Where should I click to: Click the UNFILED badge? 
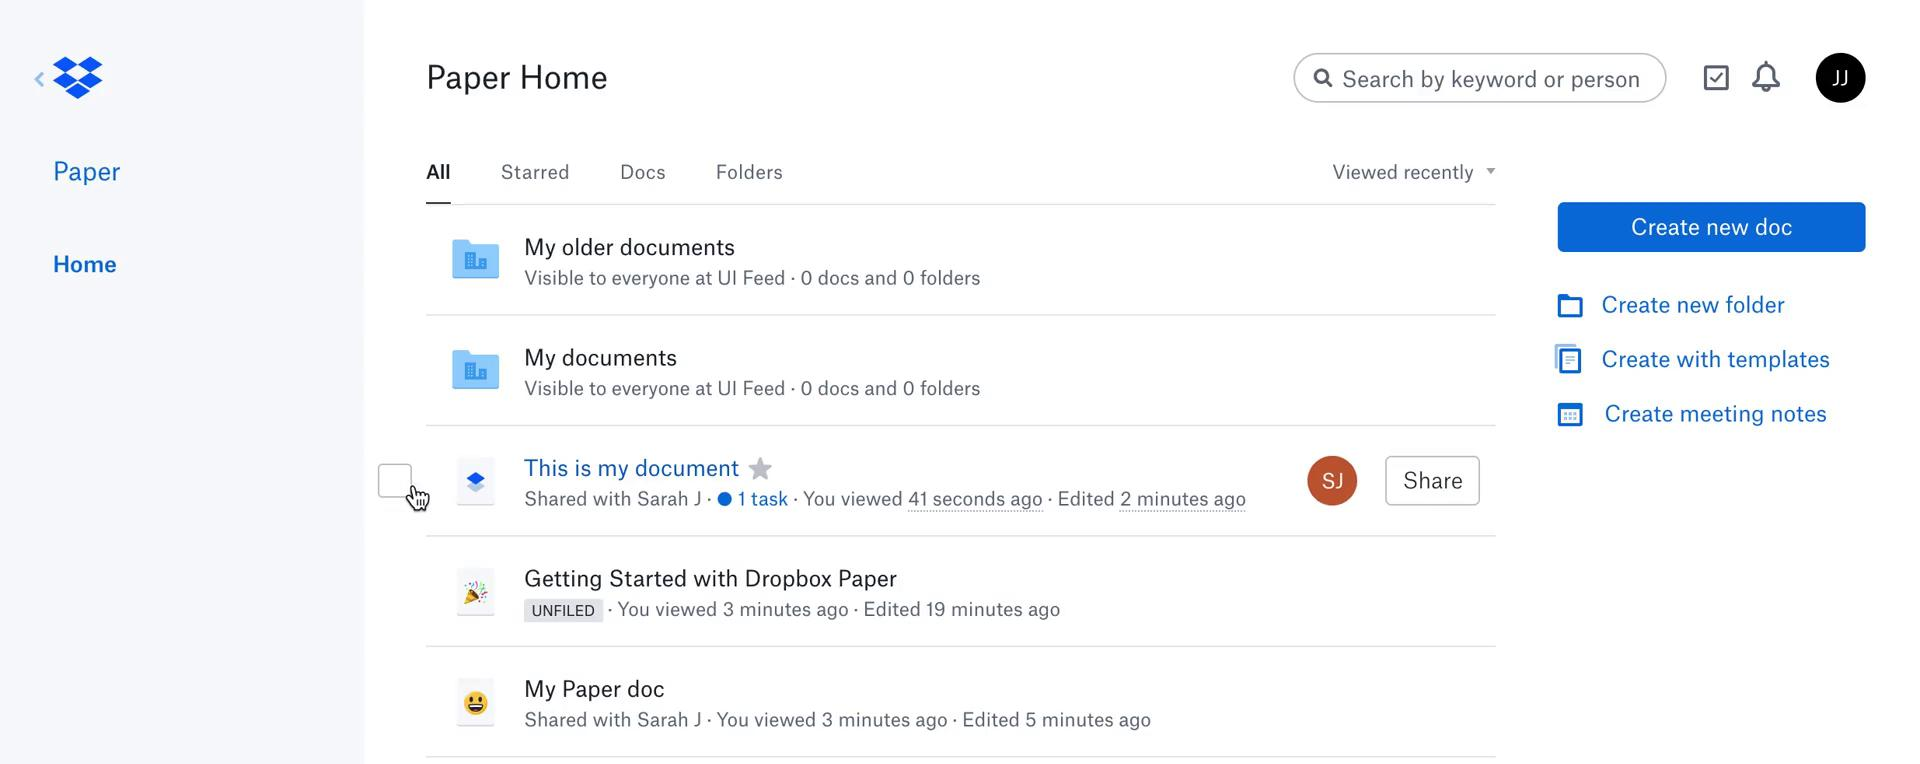click(563, 610)
